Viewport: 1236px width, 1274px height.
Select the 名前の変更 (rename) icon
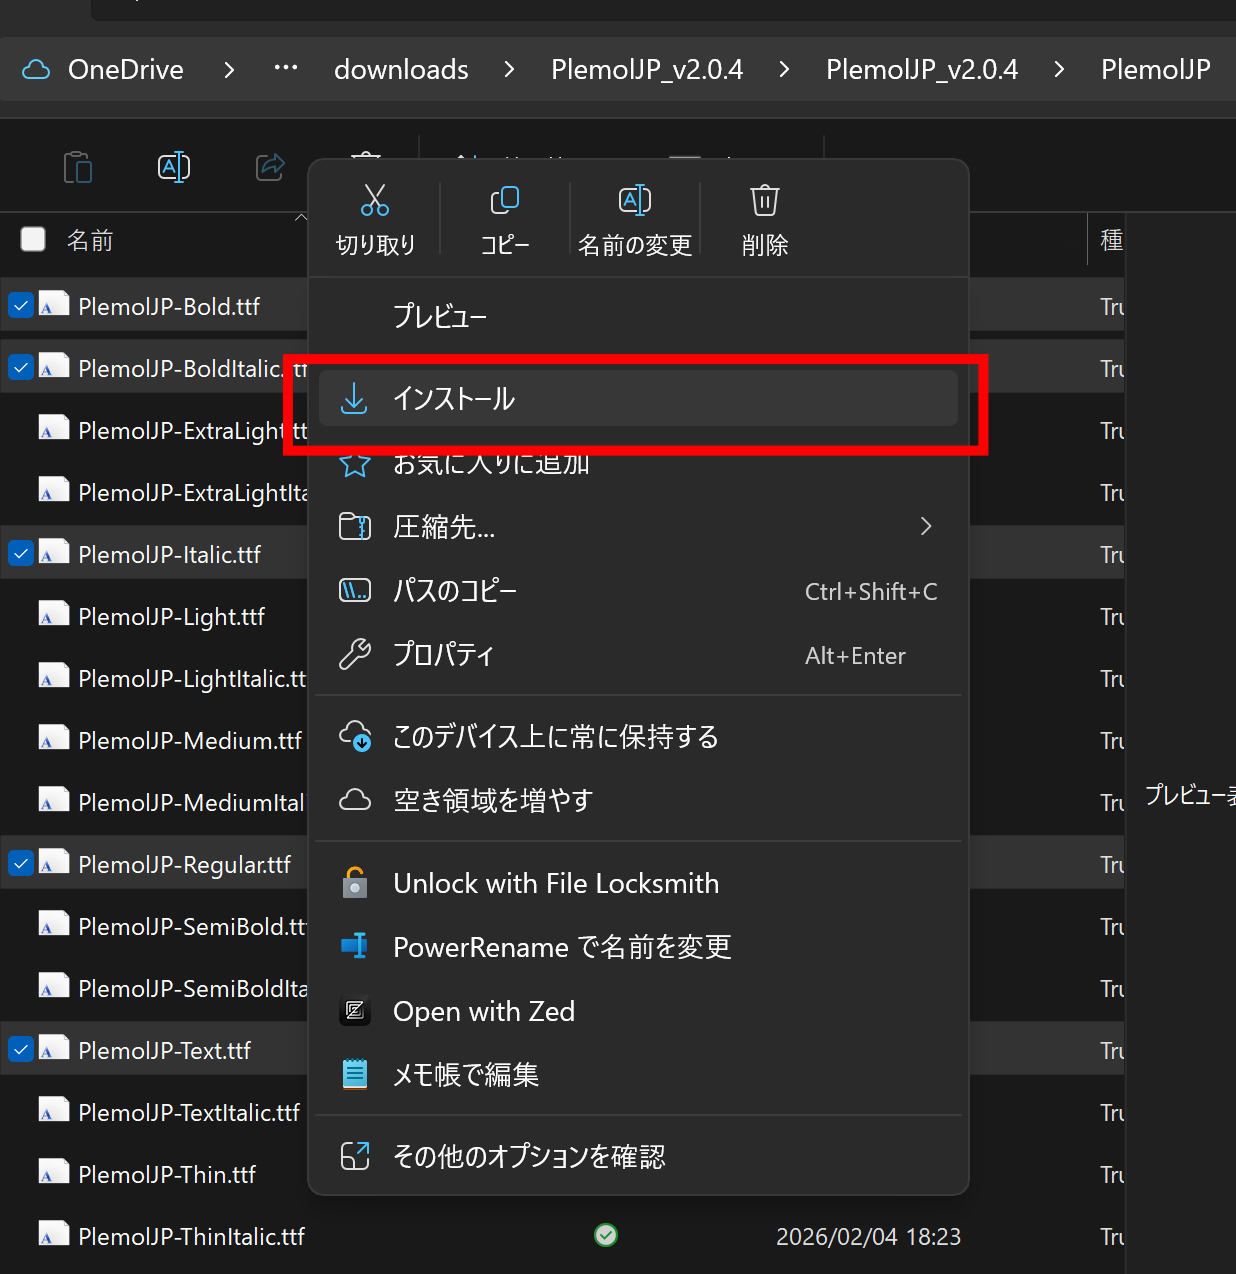[635, 200]
